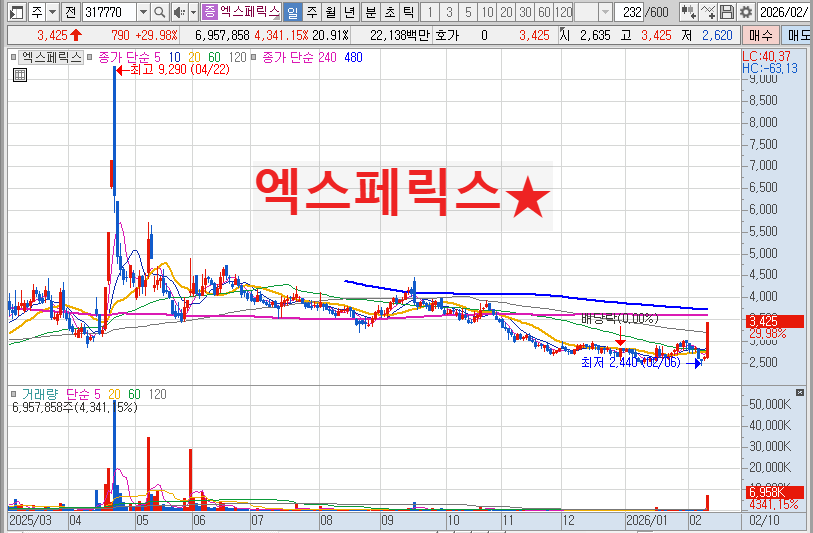Open chart settings gear icon
The width and height of the screenshot is (813, 533).
[746, 12]
